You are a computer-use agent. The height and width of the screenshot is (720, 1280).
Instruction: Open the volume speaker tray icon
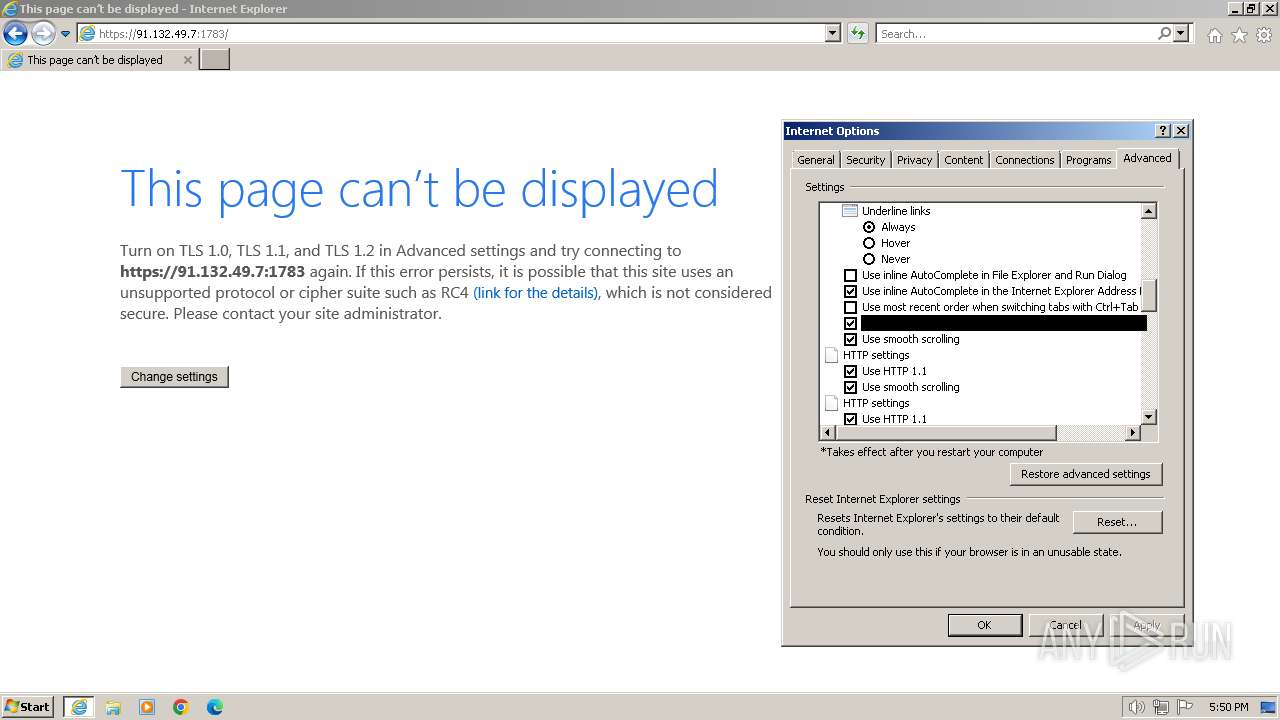(x=1137, y=707)
